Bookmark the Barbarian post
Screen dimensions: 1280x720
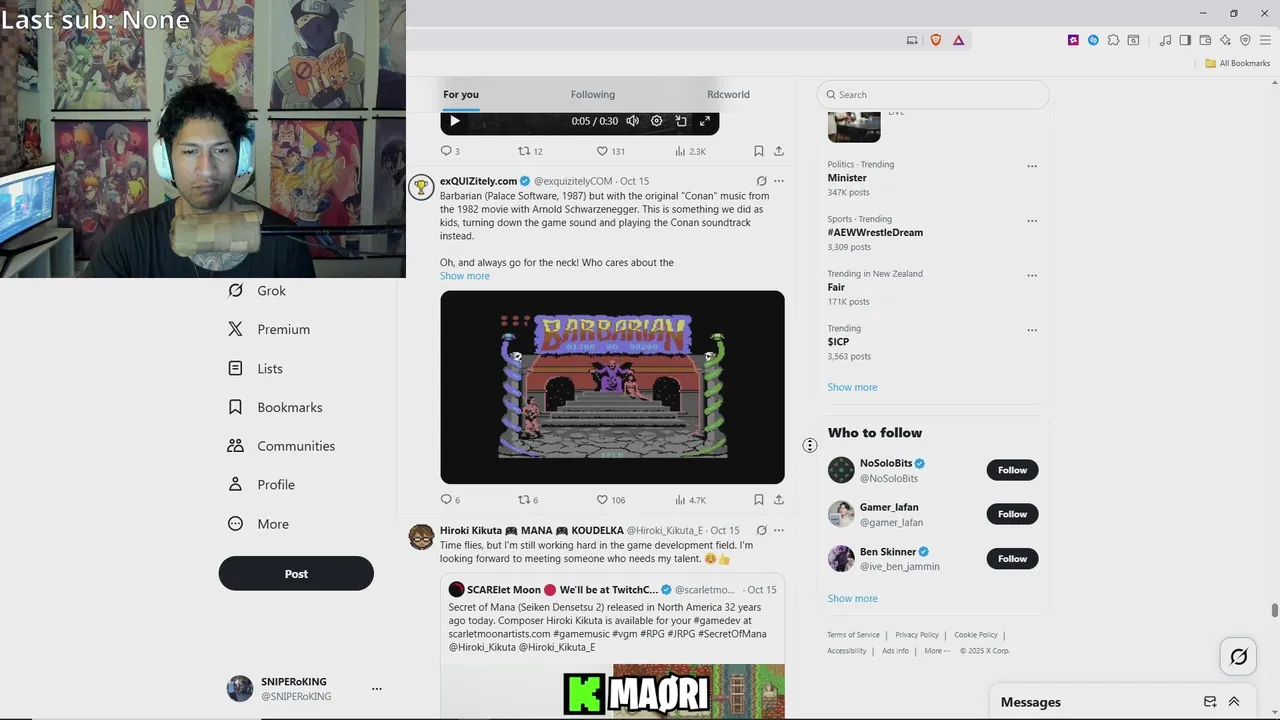[758, 500]
